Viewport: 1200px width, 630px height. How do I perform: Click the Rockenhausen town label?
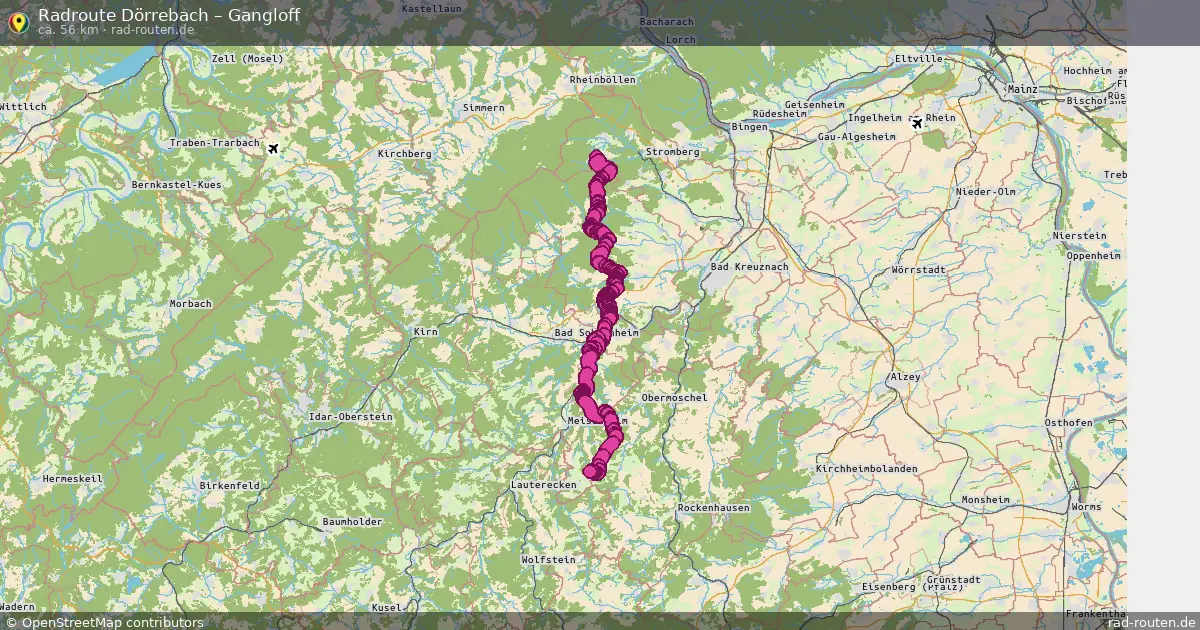[714, 508]
